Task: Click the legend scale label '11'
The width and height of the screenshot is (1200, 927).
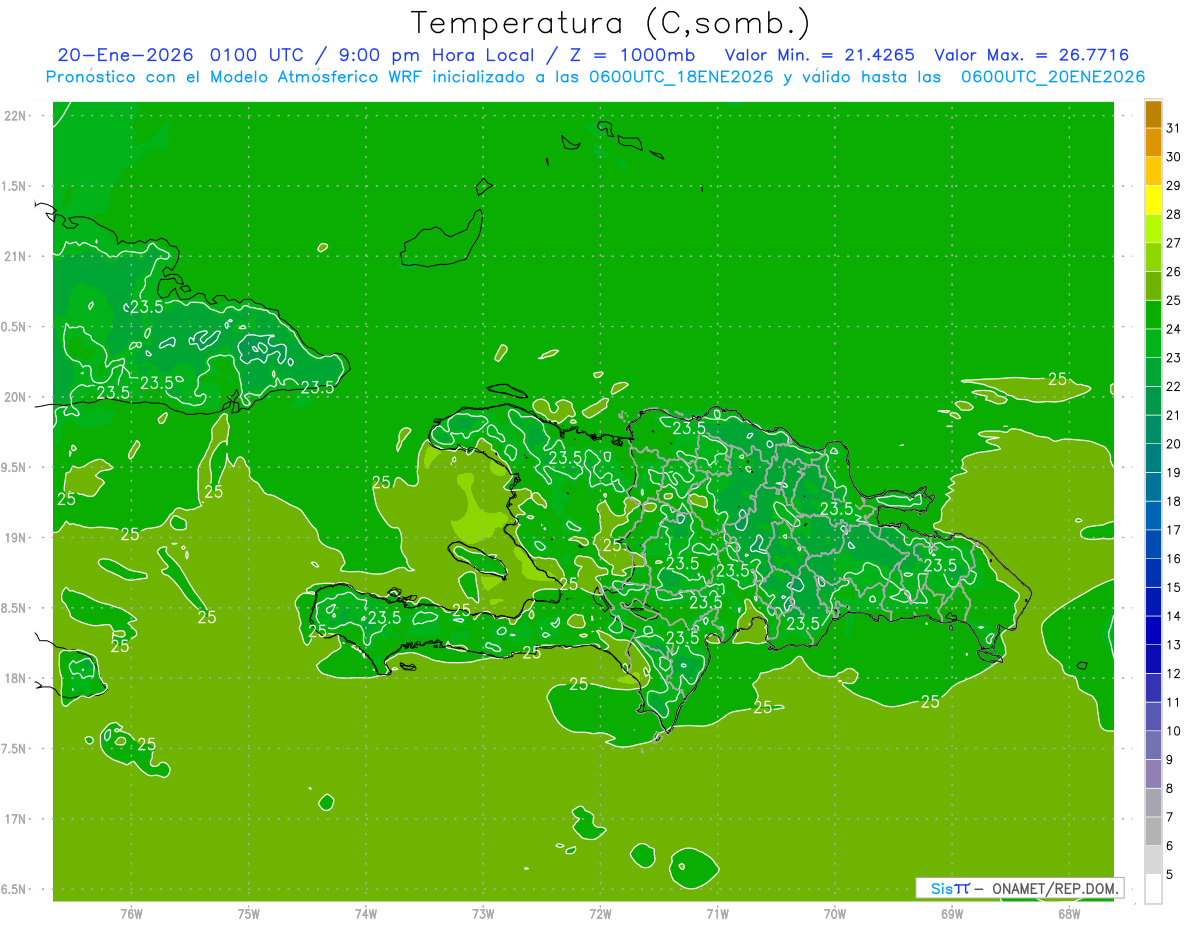Action: 1173,702
